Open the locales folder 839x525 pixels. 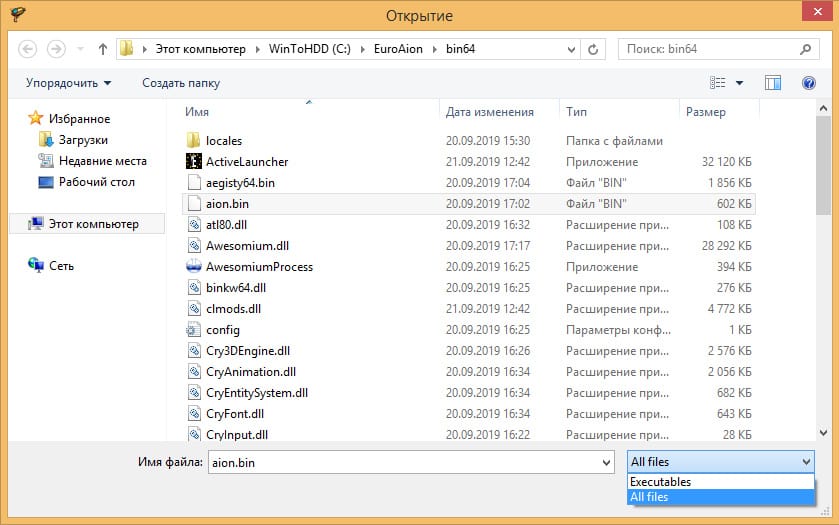coord(223,141)
